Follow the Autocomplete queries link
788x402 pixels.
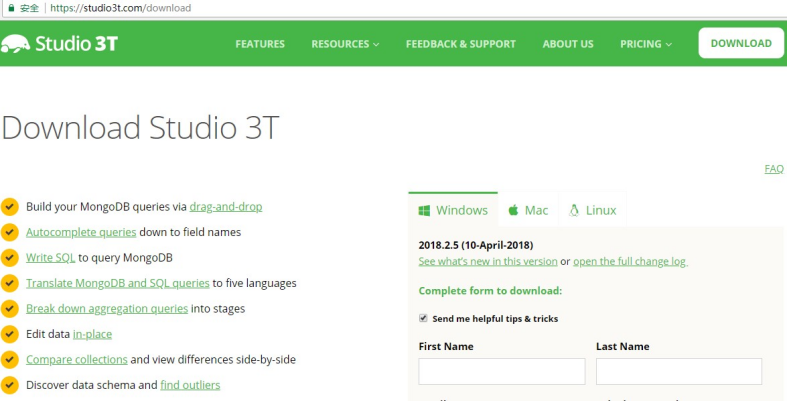[81, 232]
